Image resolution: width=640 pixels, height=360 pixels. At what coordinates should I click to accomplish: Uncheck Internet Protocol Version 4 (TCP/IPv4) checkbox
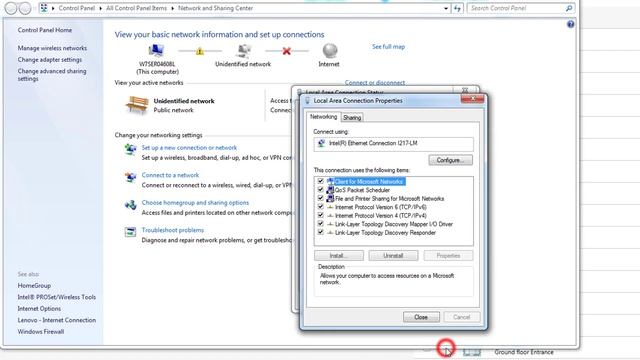pos(320,215)
